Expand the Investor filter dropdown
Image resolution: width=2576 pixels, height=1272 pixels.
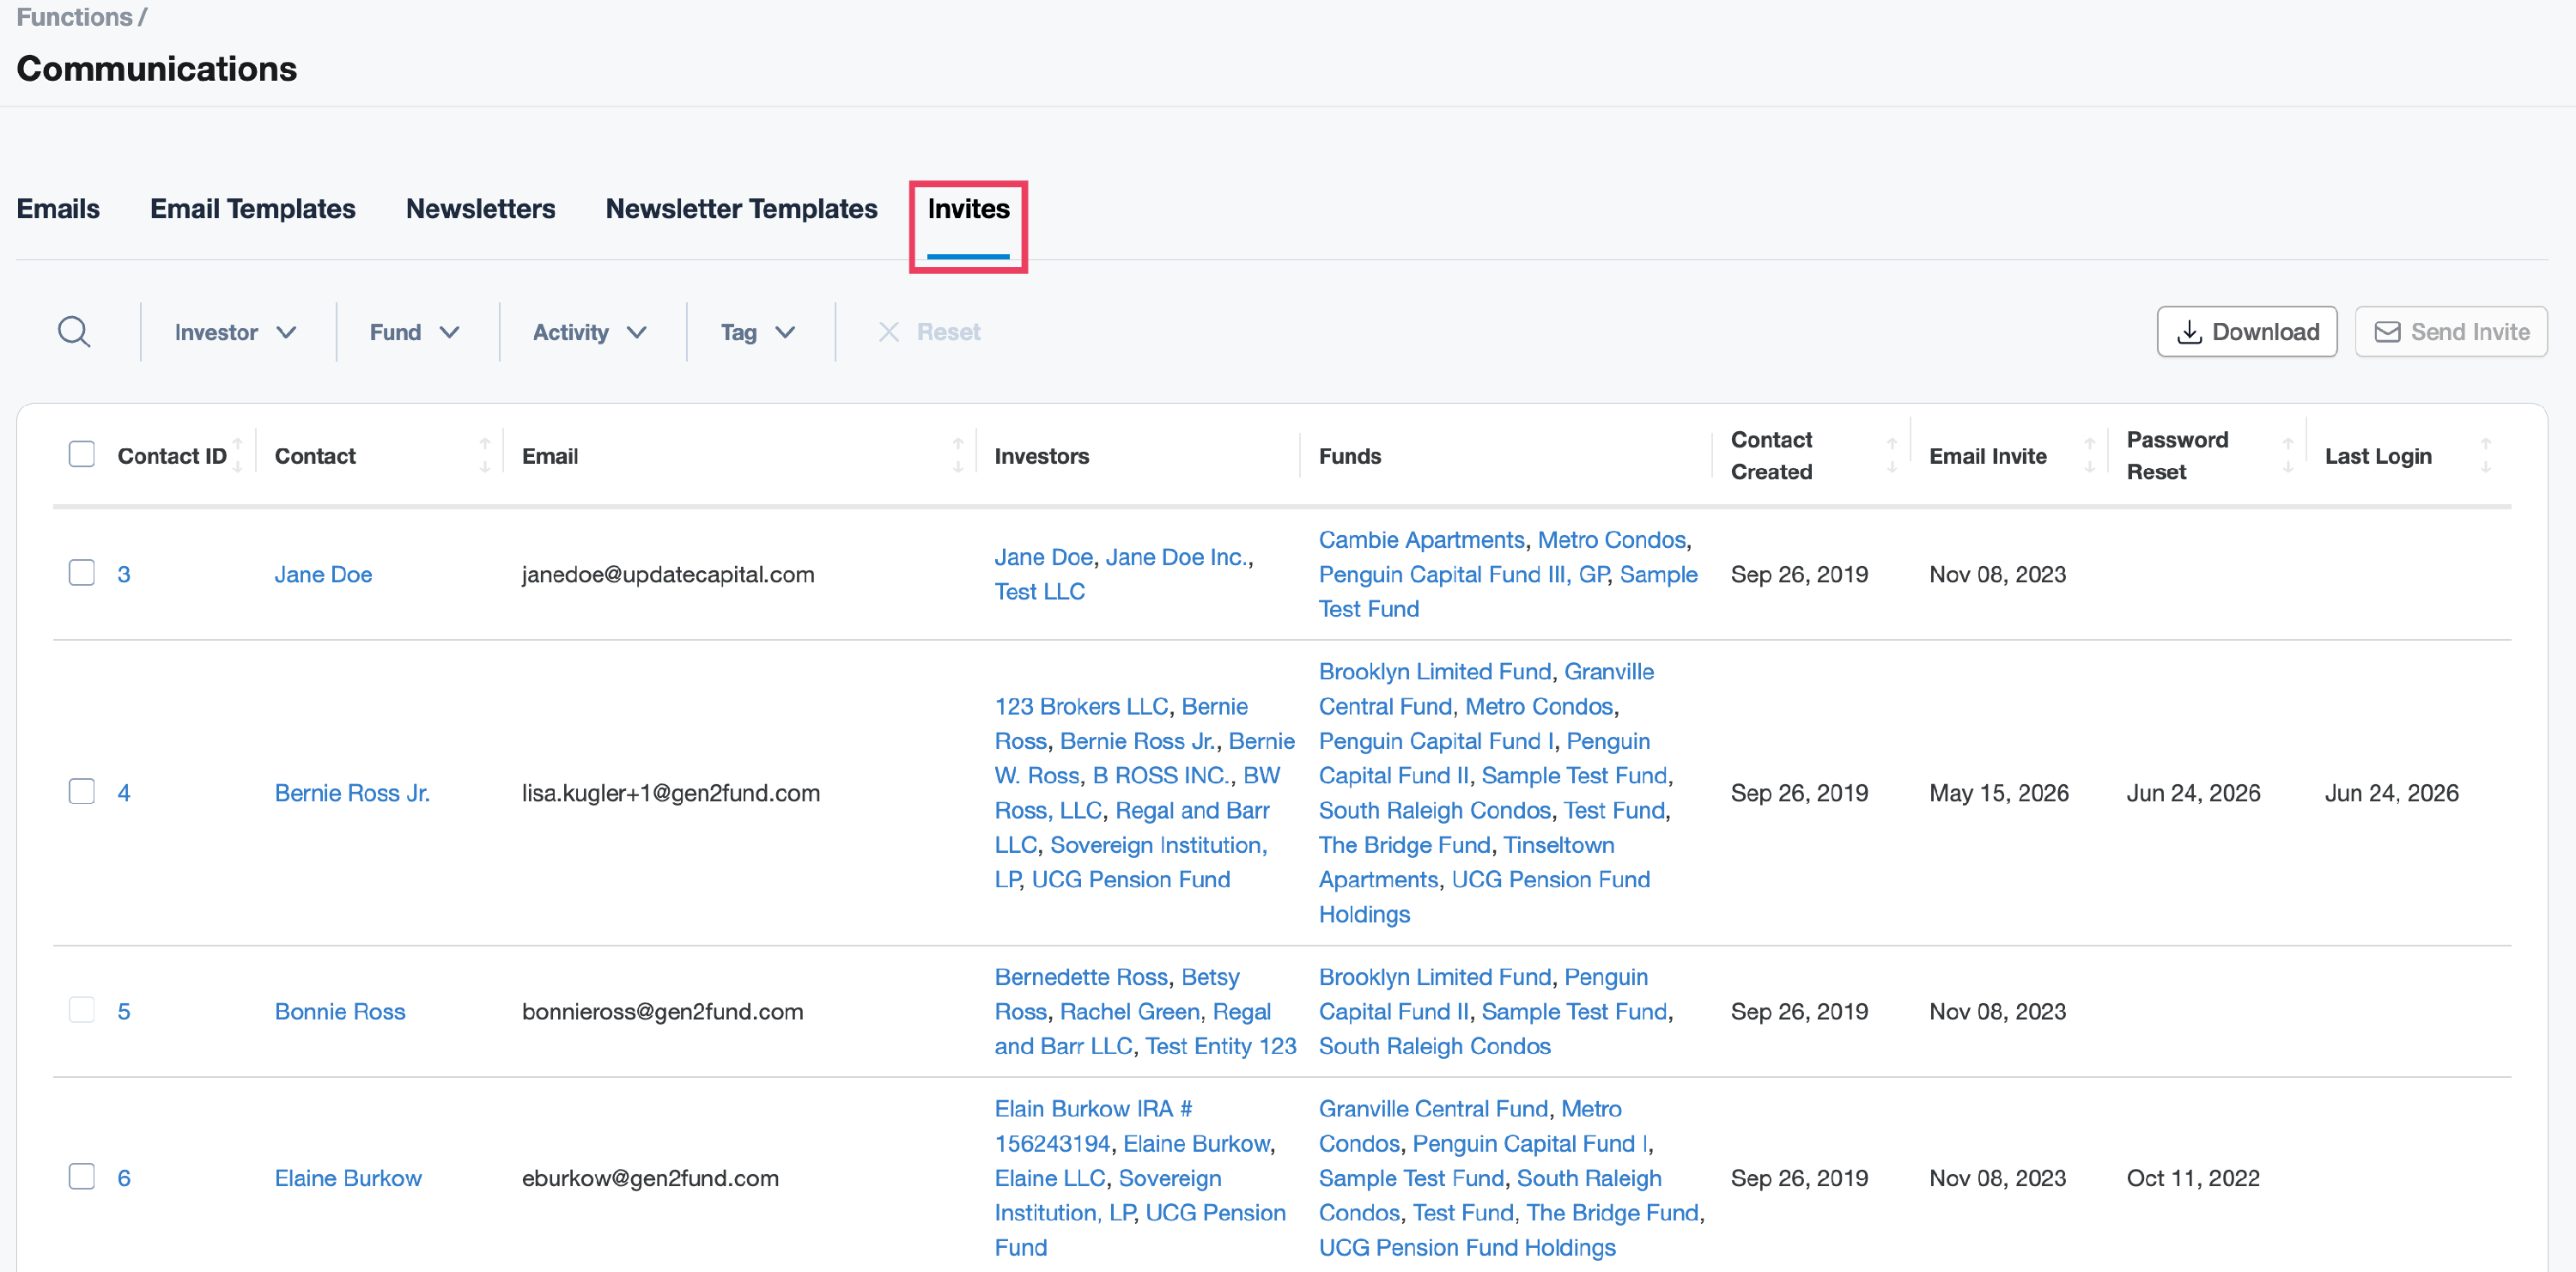[x=236, y=332]
